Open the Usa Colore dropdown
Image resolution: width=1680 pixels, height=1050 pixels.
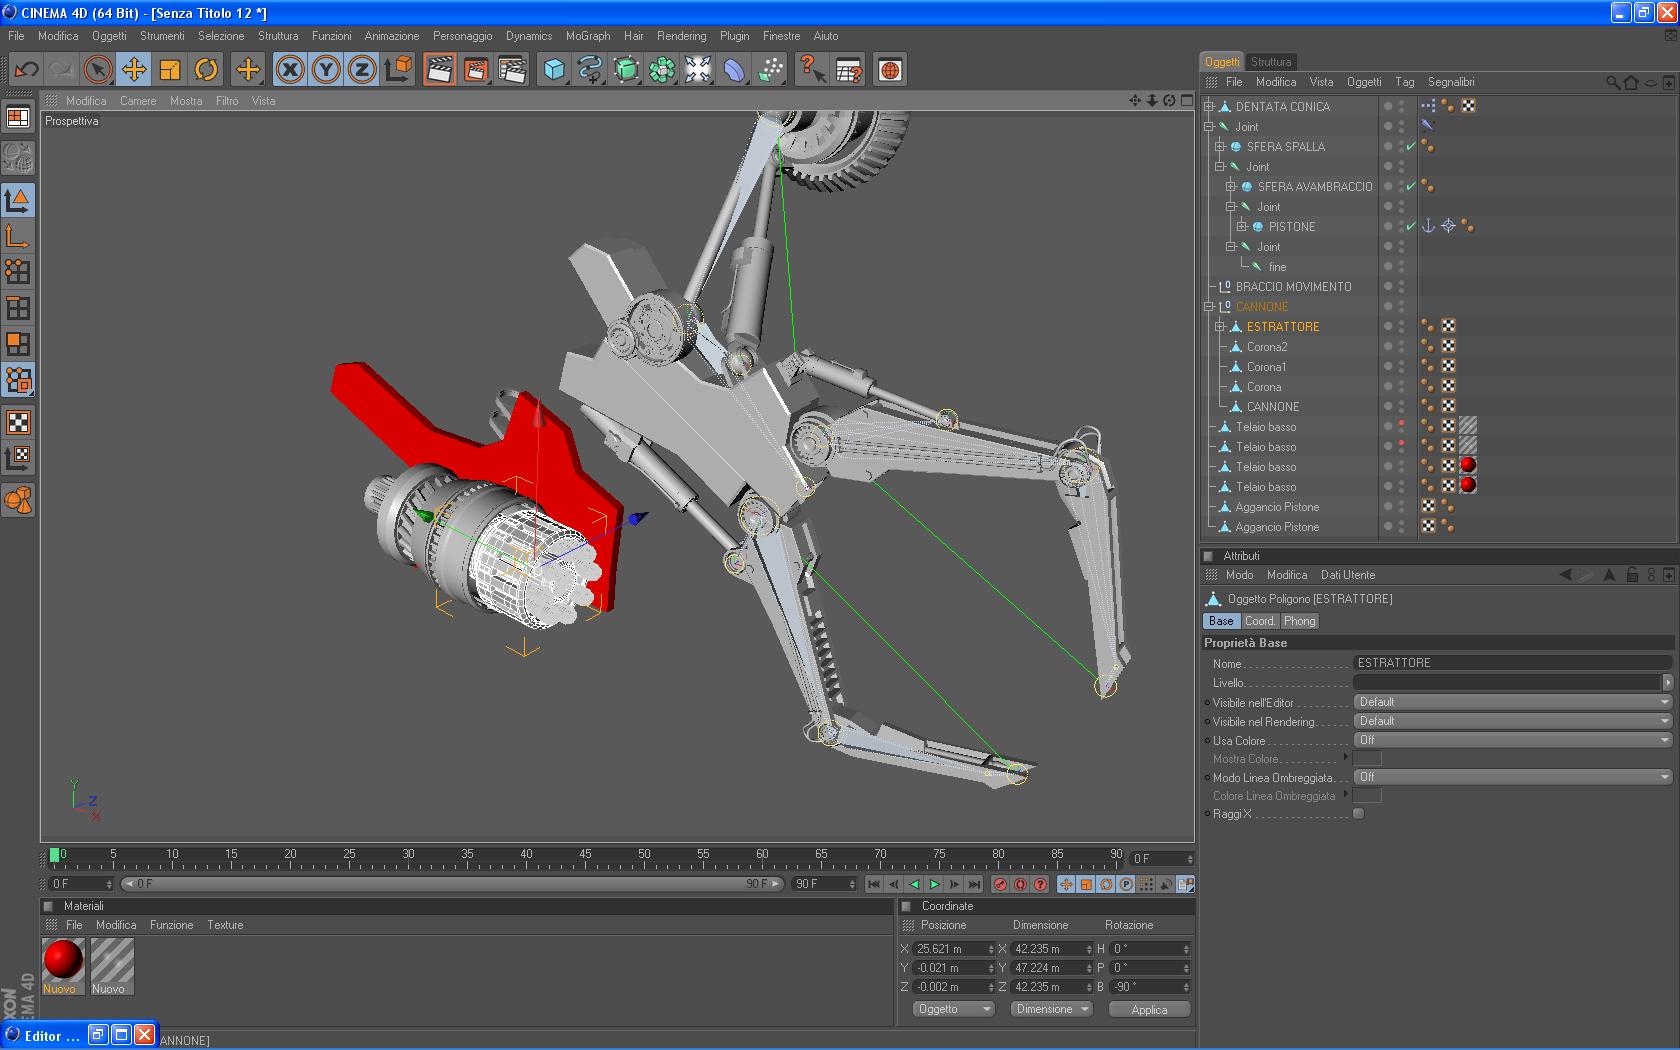[x=1513, y=740]
